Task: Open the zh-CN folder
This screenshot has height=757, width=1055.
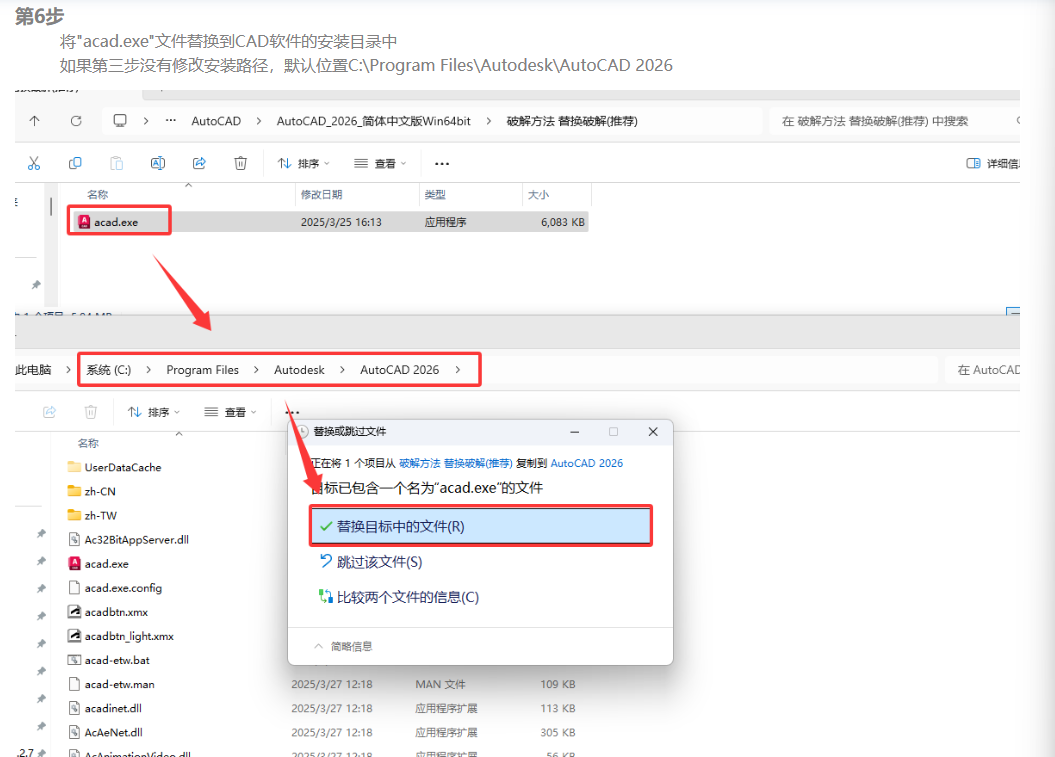Action: click(x=97, y=491)
